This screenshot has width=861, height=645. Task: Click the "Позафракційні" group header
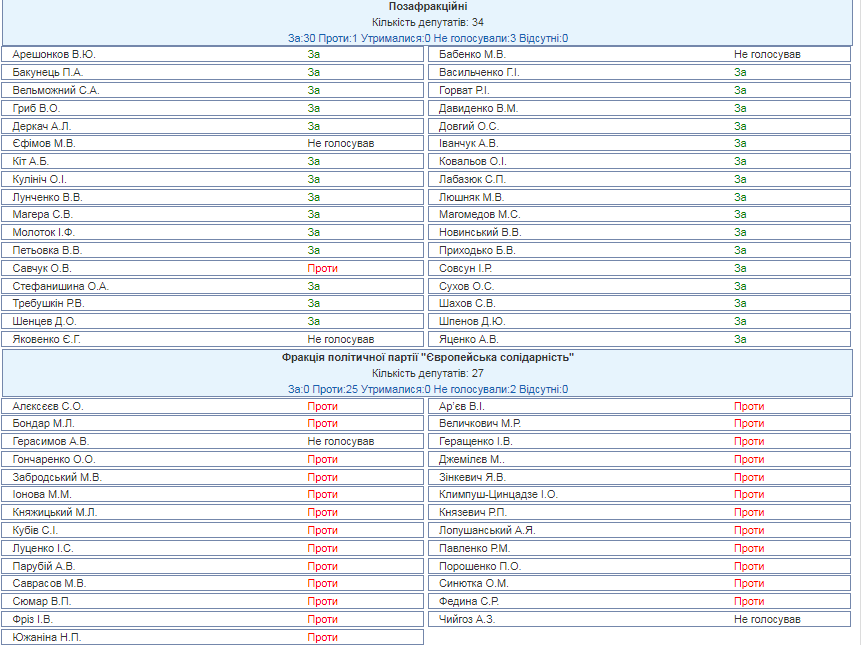pos(428,6)
